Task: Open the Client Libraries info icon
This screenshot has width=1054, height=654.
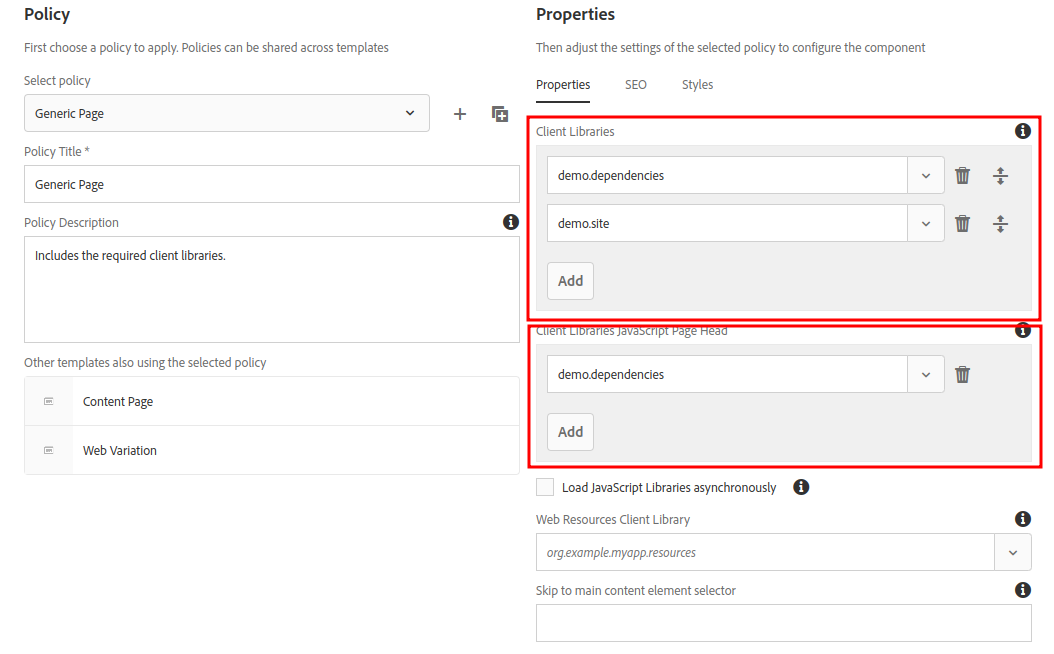Action: (x=1023, y=131)
